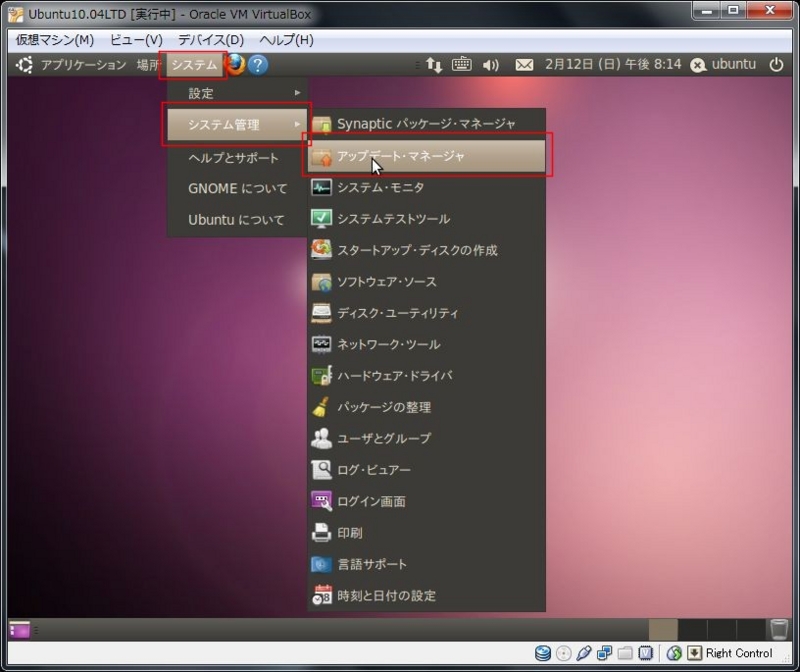The width and height of the screenshot is (800, 672).
Task: Click the date and time display
Action: 613,64
